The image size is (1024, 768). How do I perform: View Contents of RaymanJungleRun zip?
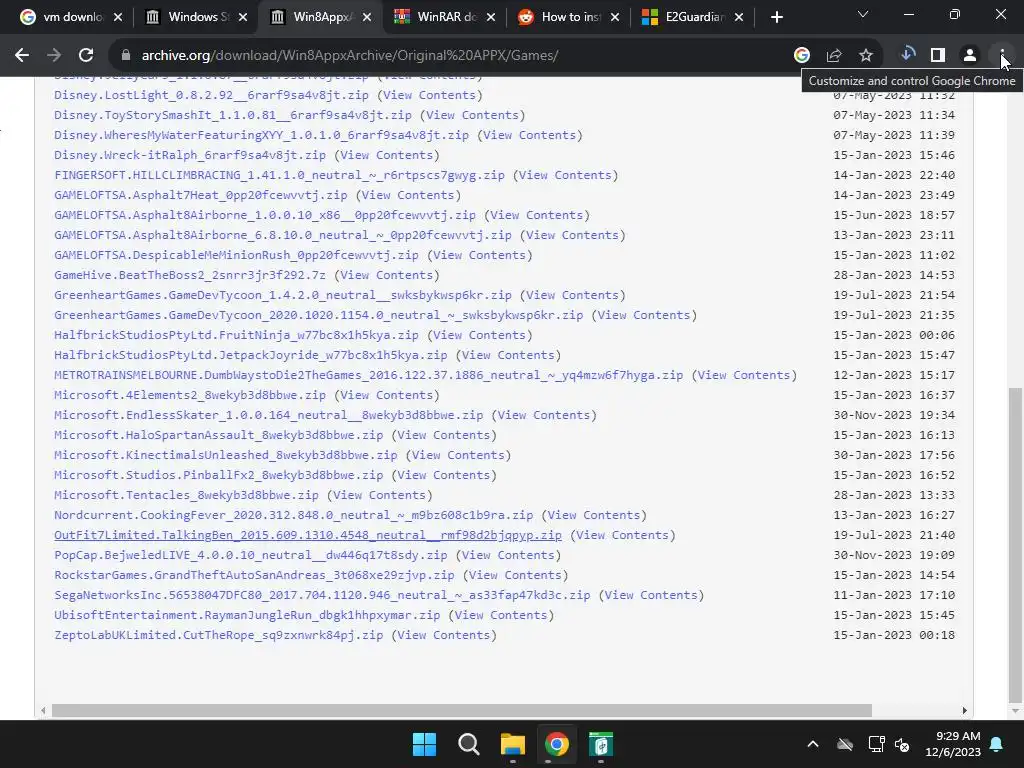502,615
